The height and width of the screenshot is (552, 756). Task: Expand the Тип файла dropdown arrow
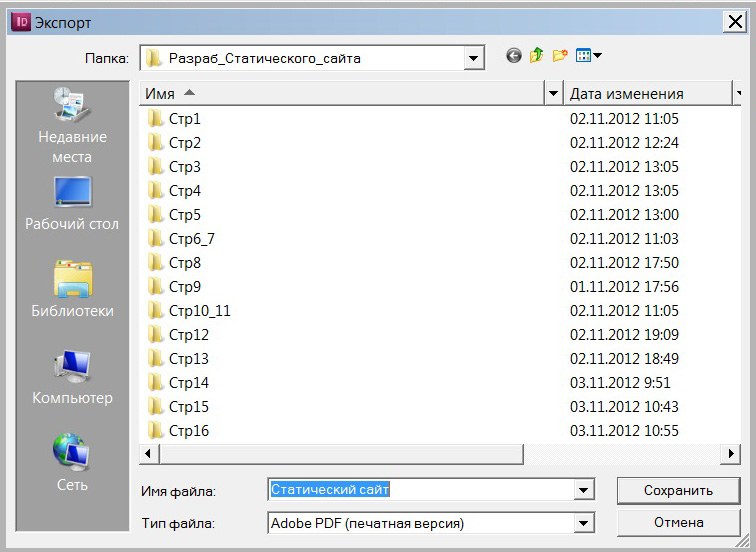pyautogui.click(x=583, y=523)
